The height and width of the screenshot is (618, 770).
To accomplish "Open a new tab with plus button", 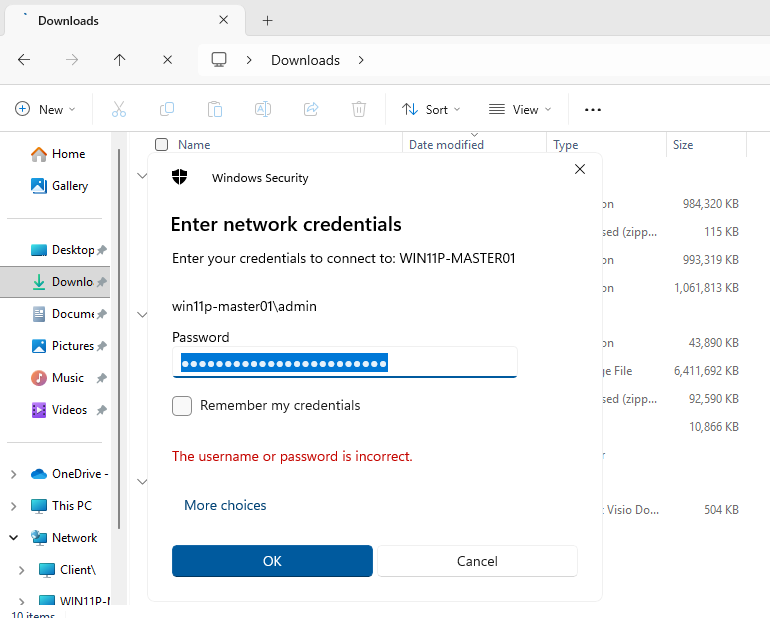I will click(267, 20).
